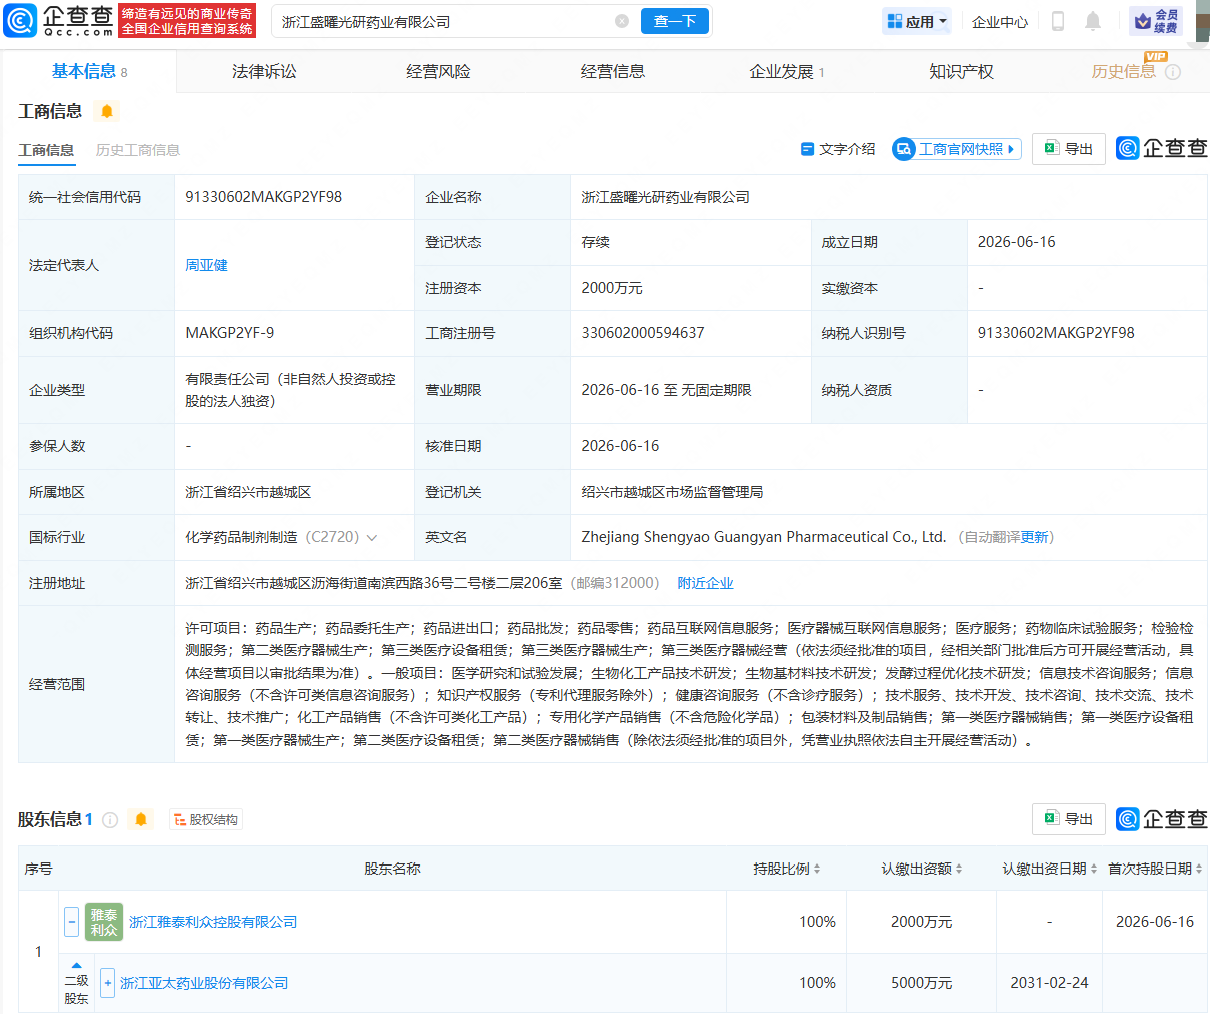Click the 登记状态 value 存续
Viewport: 1210px width, 1014px height.
click(x=595, y=242)
